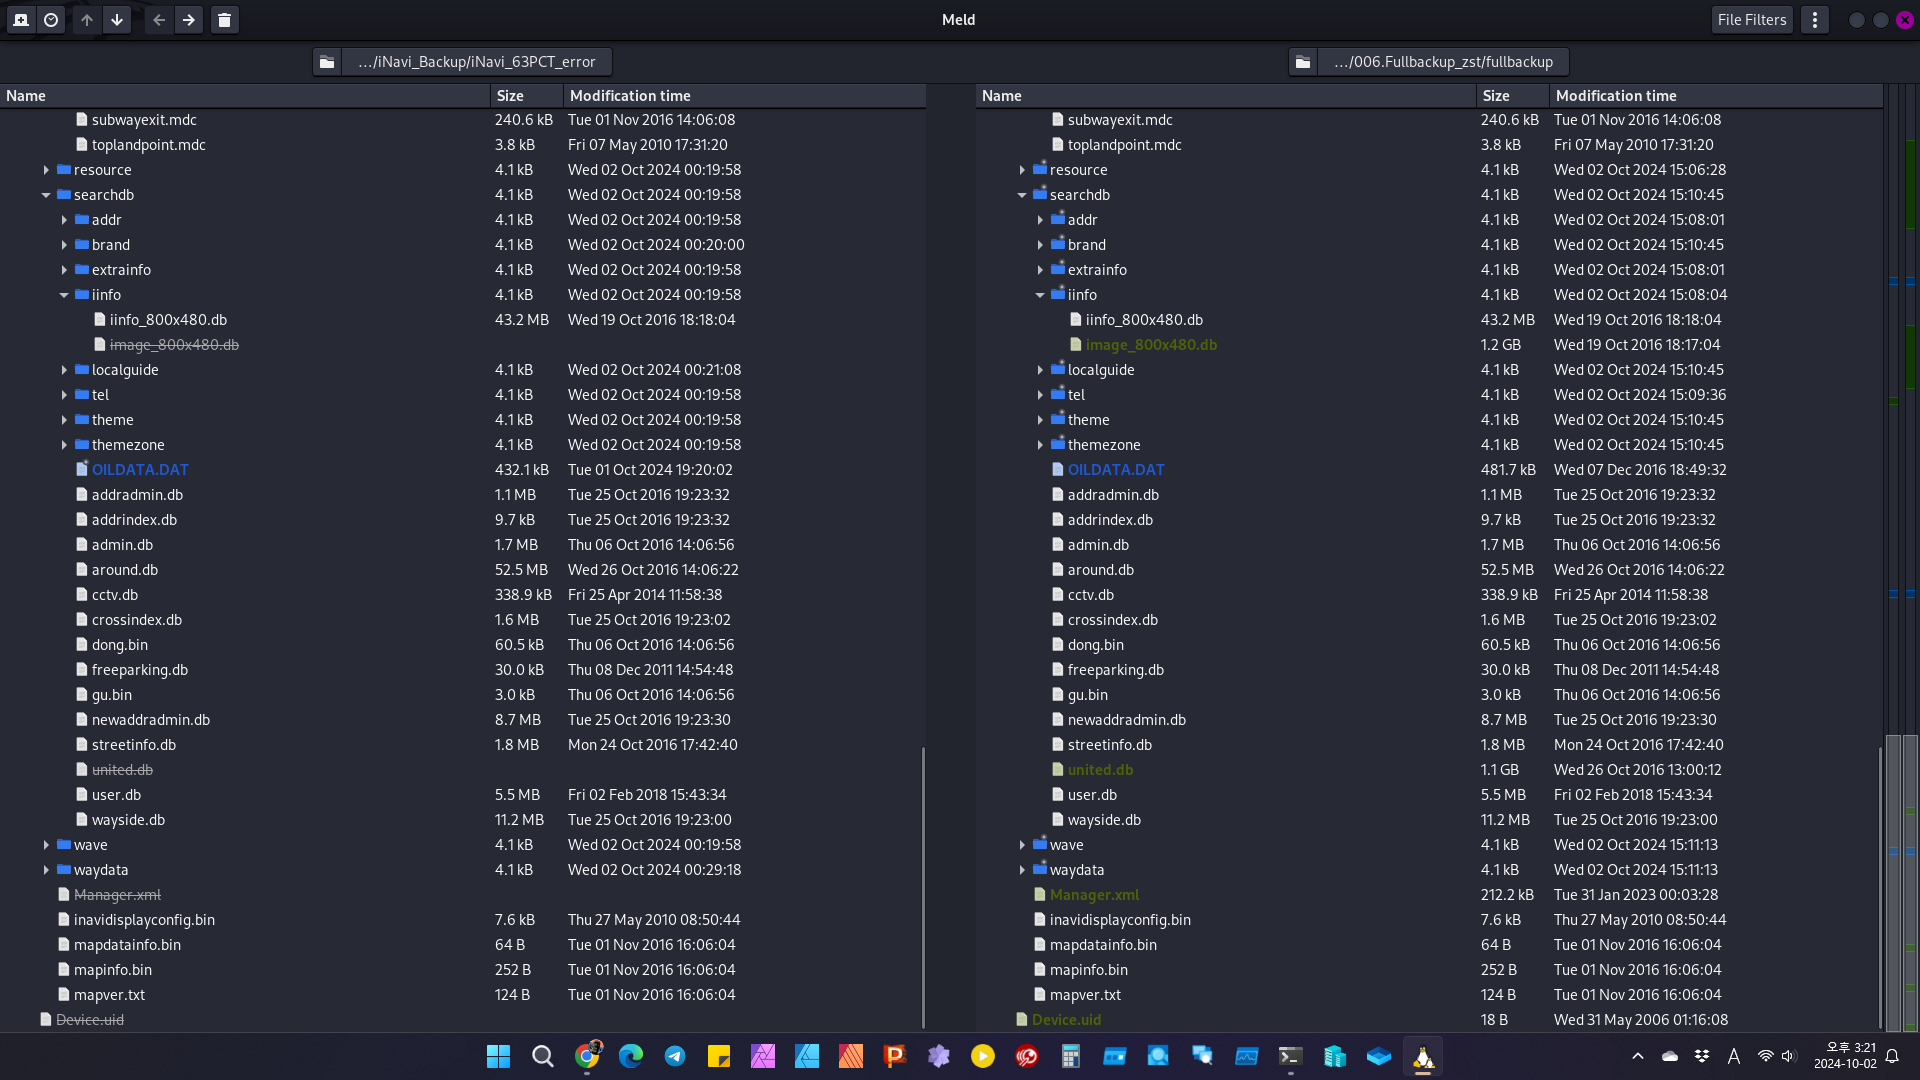Go to next change down arrow
This screenshot has width=1920, height=1080.
click(117, 20)
